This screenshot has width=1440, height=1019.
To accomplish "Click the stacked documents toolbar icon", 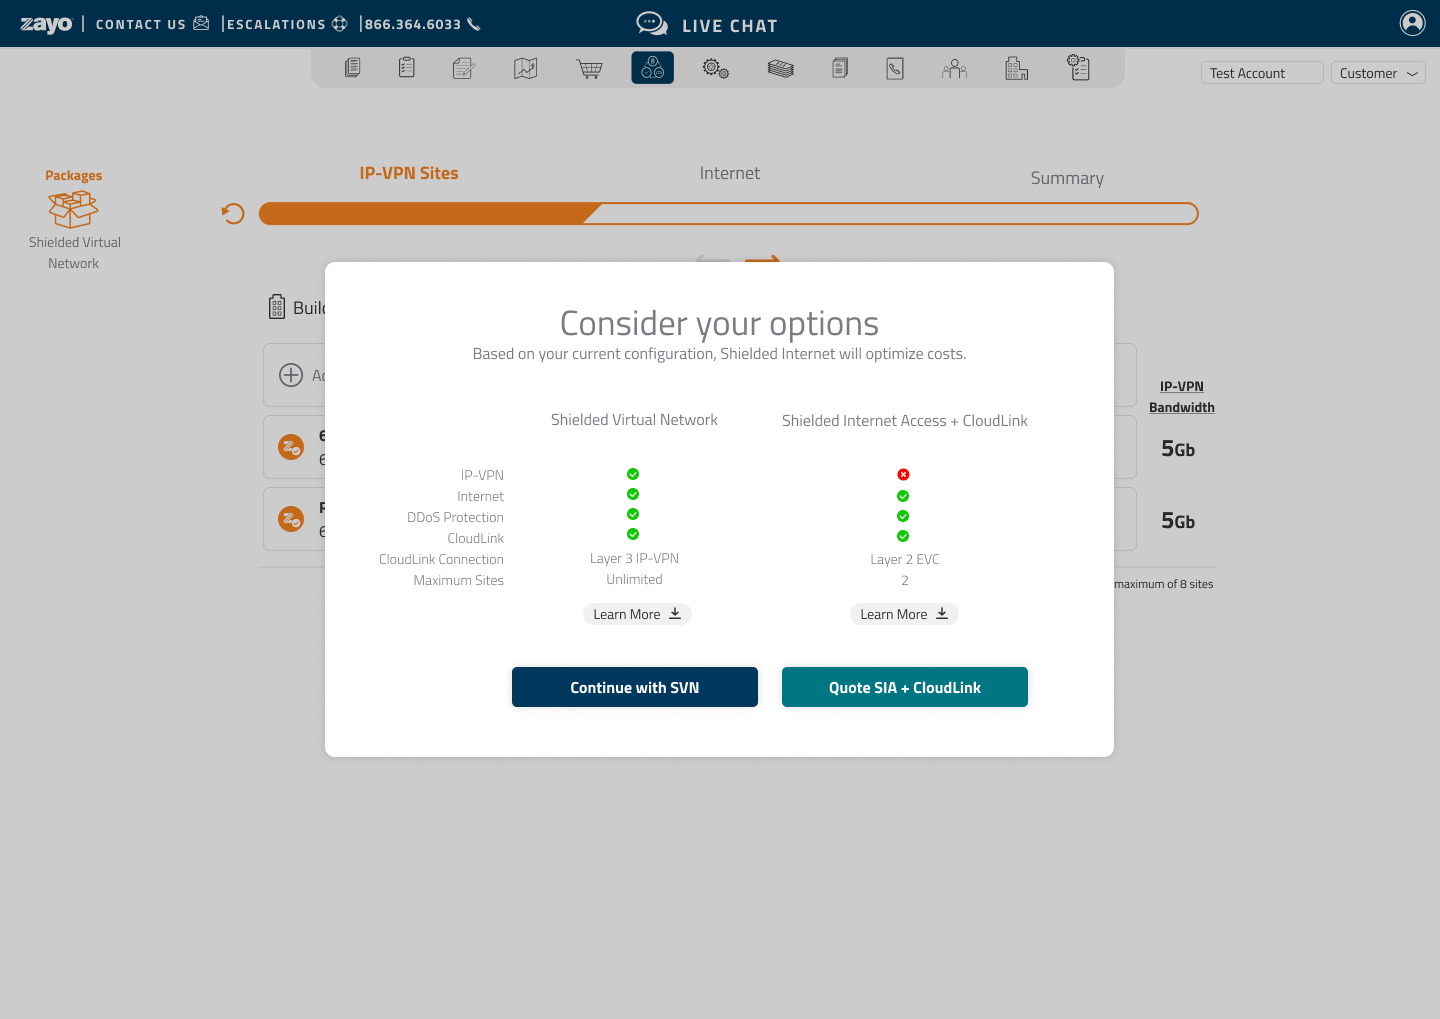I will [x=352, y=68].
